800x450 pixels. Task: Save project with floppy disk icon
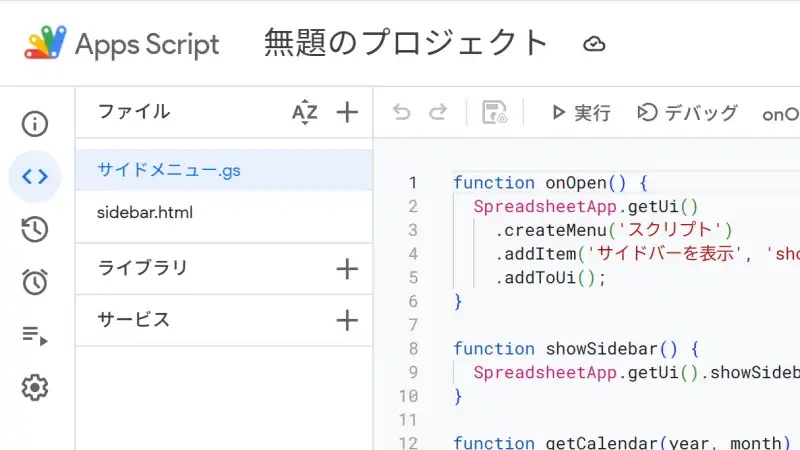pos(494,112)
